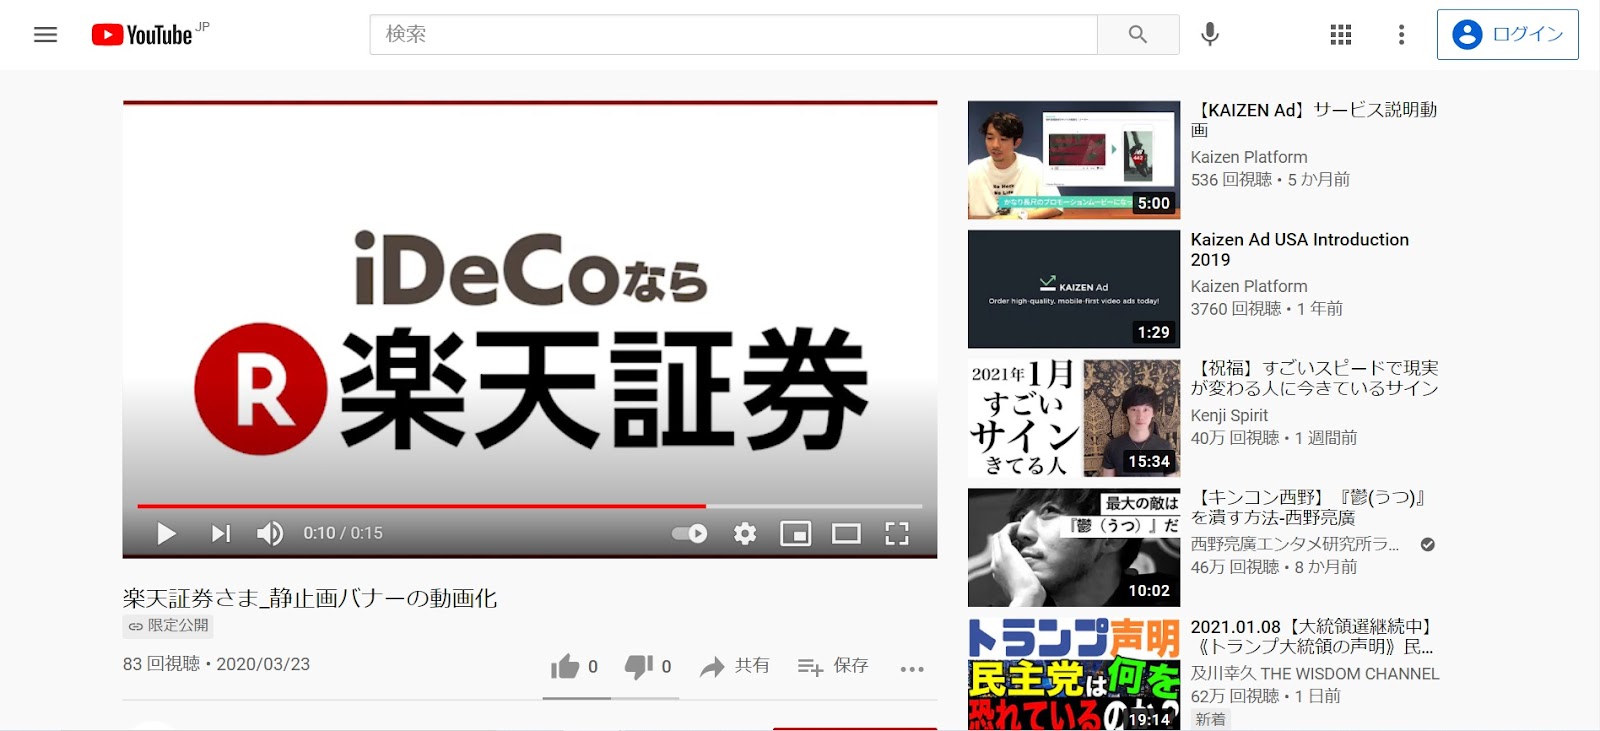Enable miniplayer mode
The image size is (1600, 731).
coord(796,533)
